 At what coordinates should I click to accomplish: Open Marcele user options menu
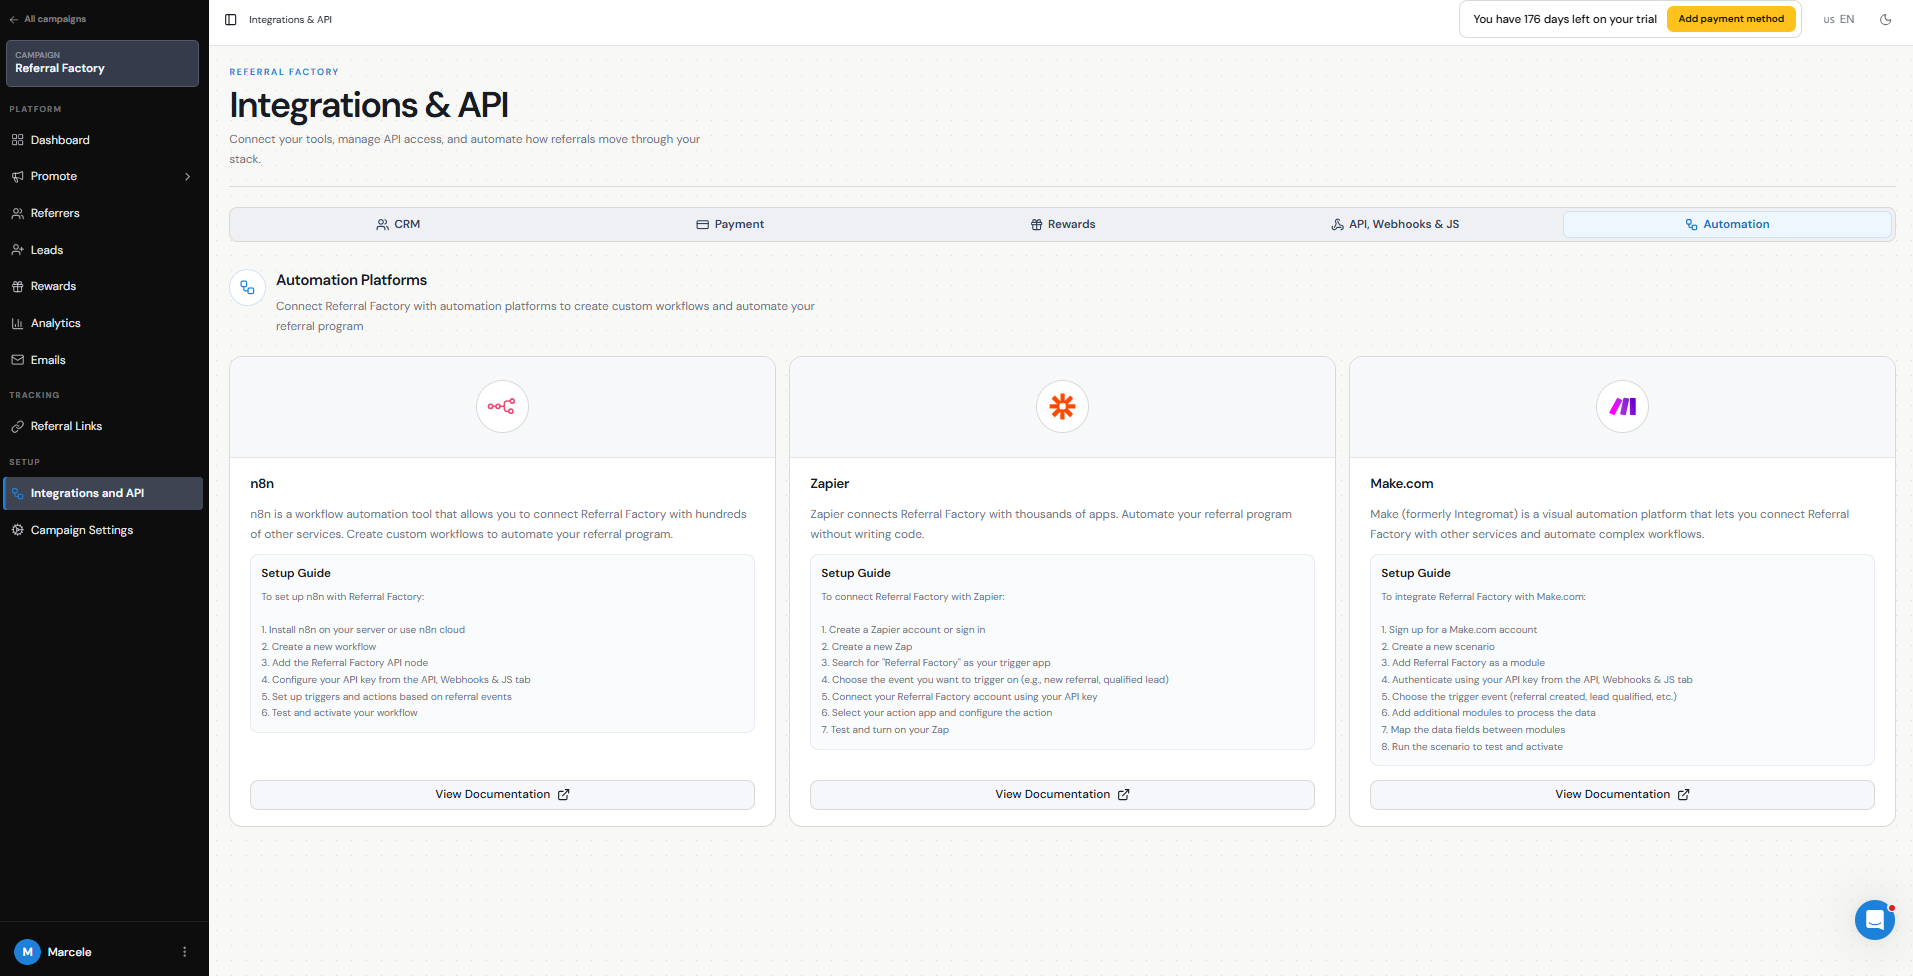pyautogui.click(x=184, y=952)
